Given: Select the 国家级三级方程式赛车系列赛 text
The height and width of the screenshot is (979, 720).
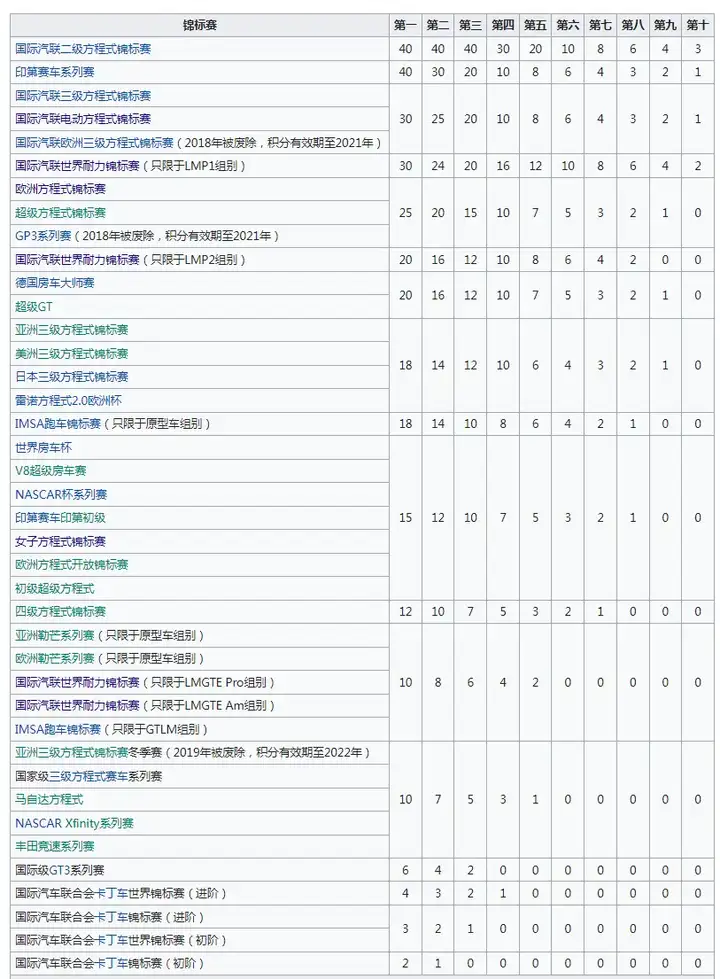Looking at the screenshot, I should tap(89, 776).
